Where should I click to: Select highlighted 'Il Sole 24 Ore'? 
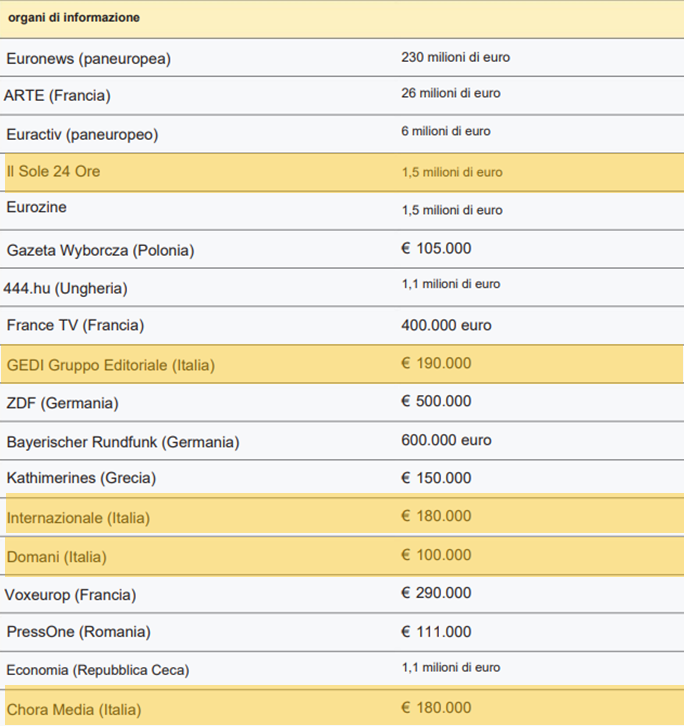pyautogui.click(x=53, y=171)
